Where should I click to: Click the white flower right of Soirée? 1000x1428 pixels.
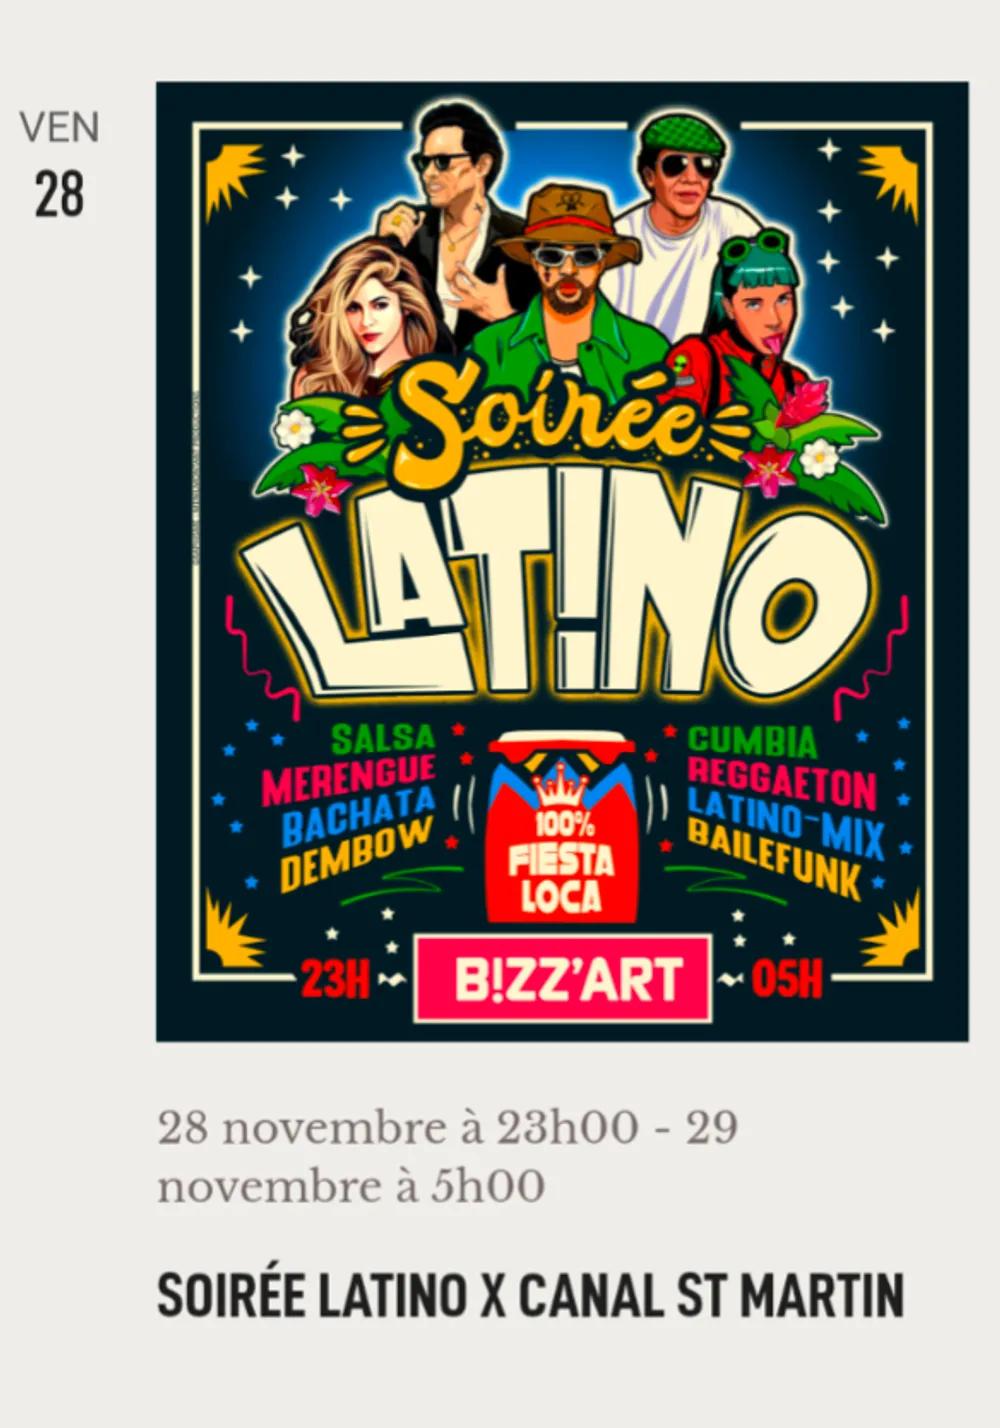(x=820, y=458)
